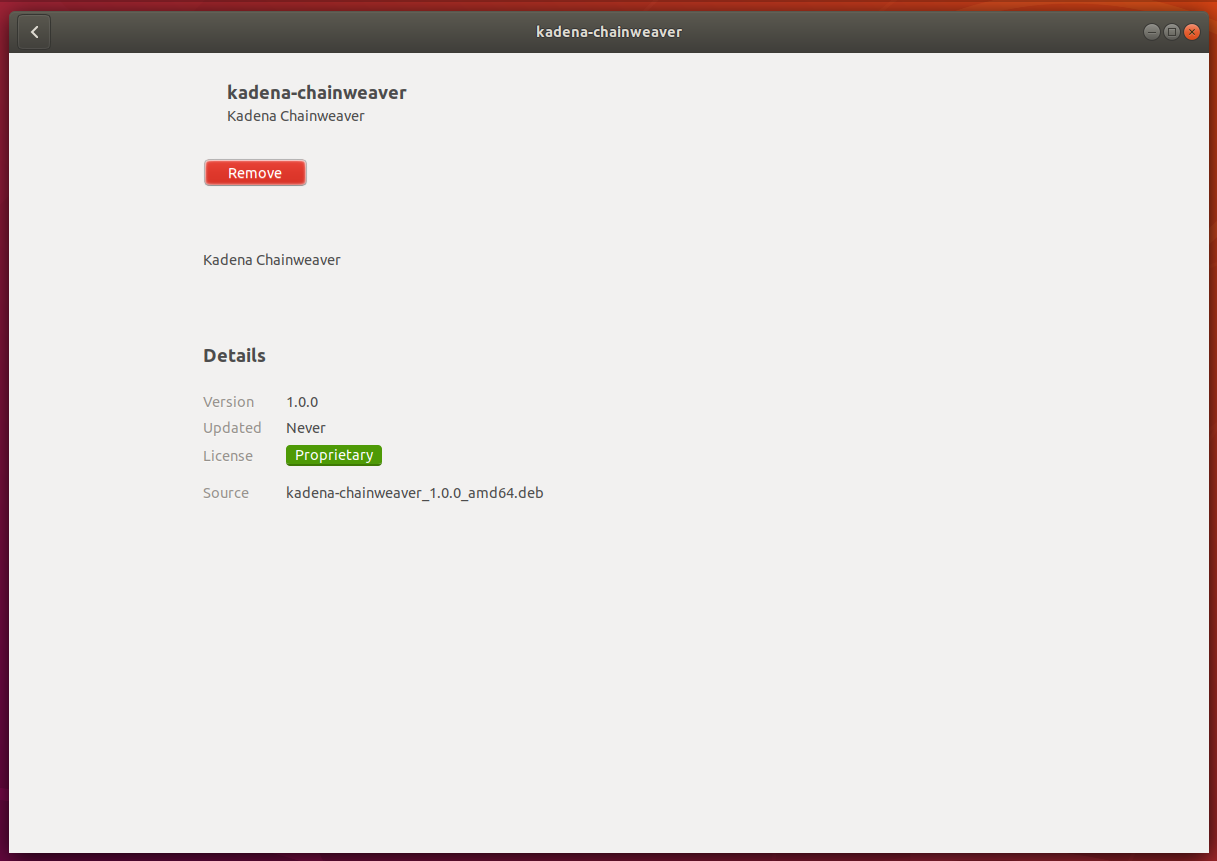The image size is (1217, 861).
Task: Select the Never updated value
Action: click(x=306, y=428)
